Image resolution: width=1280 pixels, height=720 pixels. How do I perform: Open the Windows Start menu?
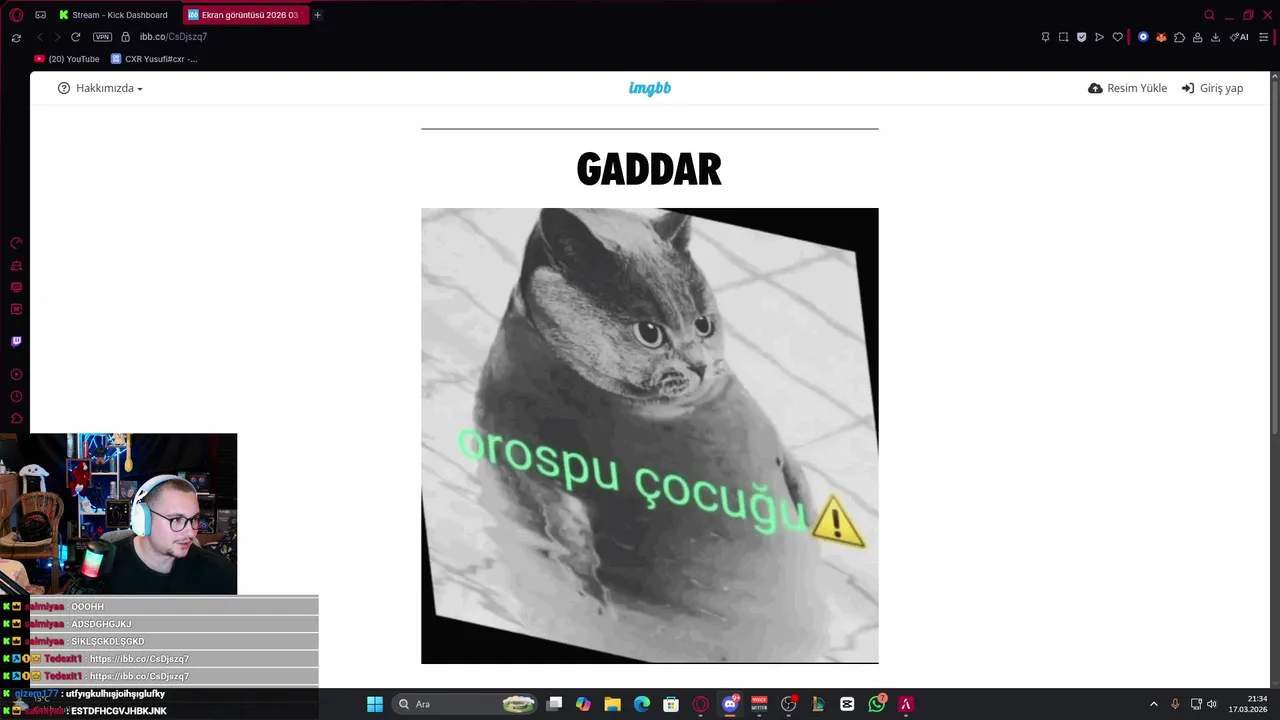point(375,704)
